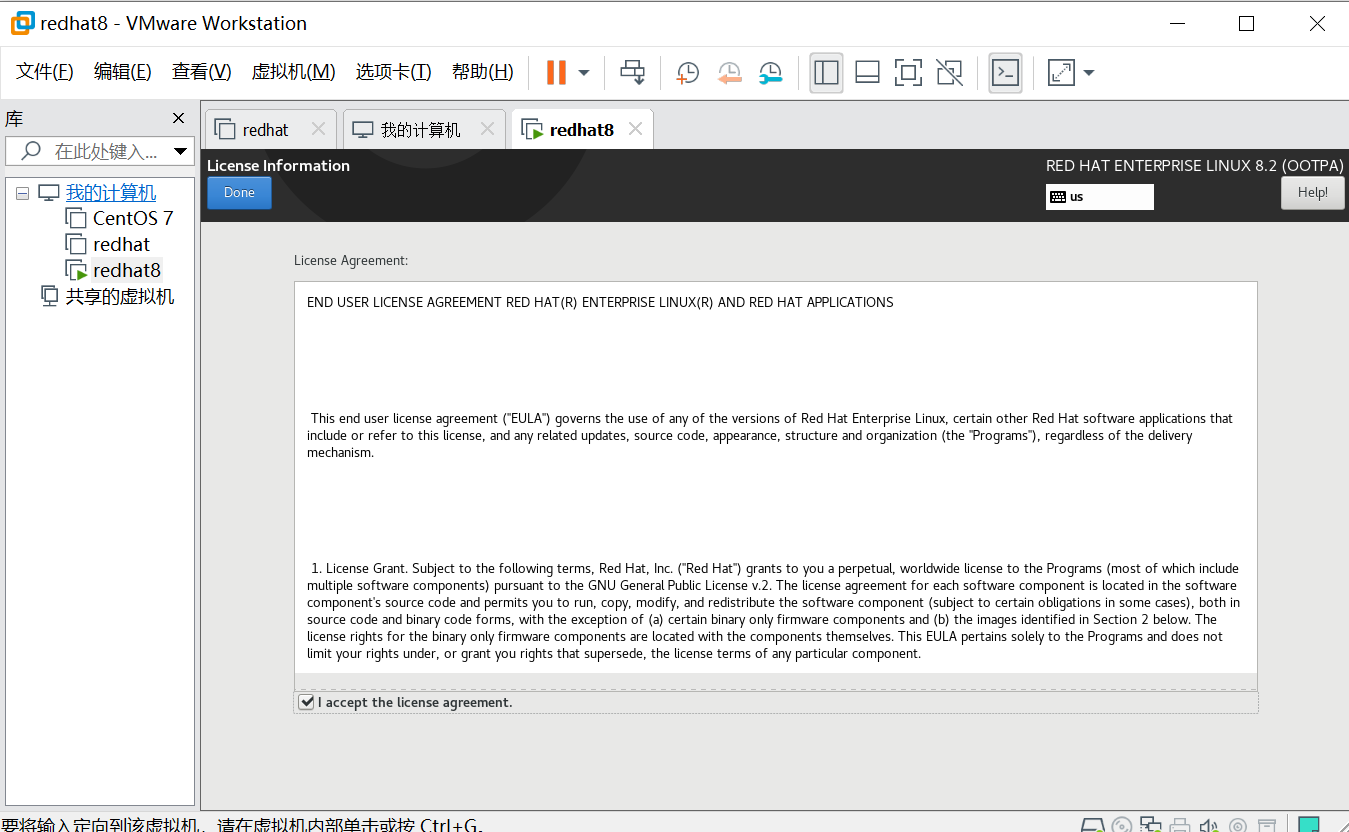1349x832 pixels.
Task: Click the network adapter status icon
Action: click(x=1151, y=825)
